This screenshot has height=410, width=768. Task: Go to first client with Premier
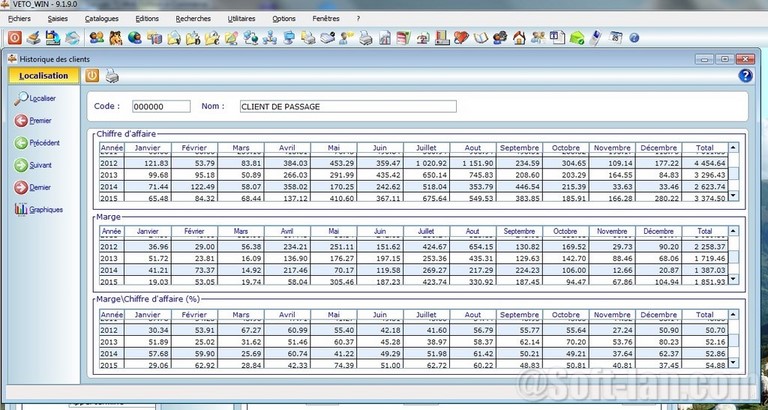tap(21, 121)
